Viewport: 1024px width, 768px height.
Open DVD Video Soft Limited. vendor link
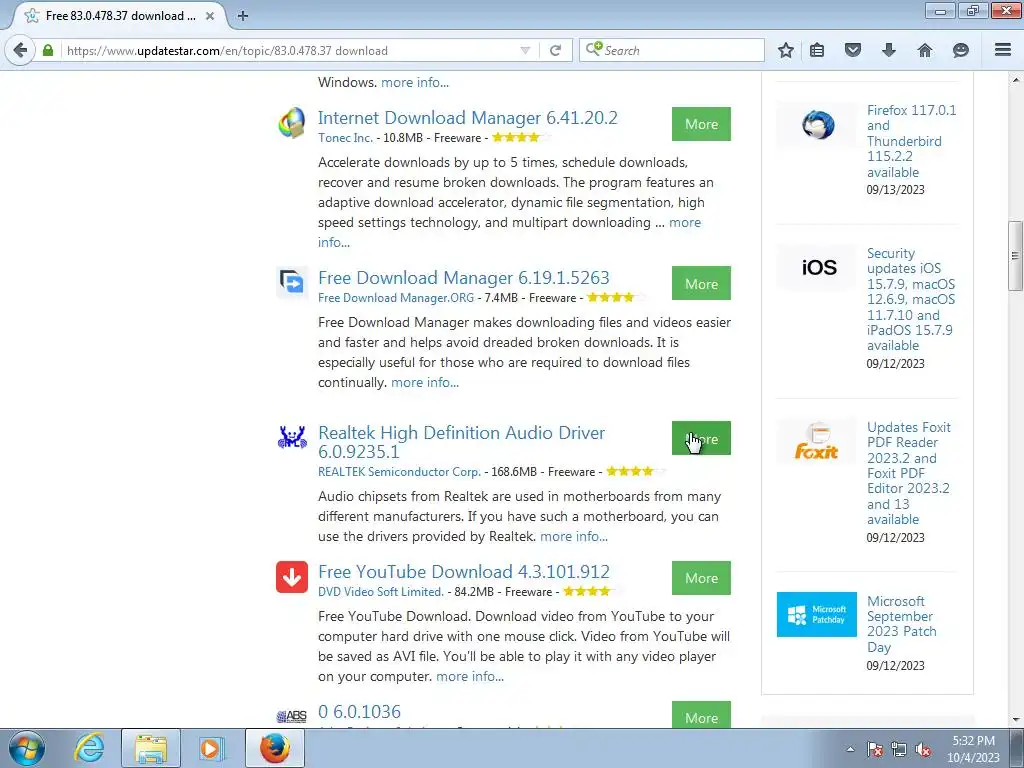381,592
